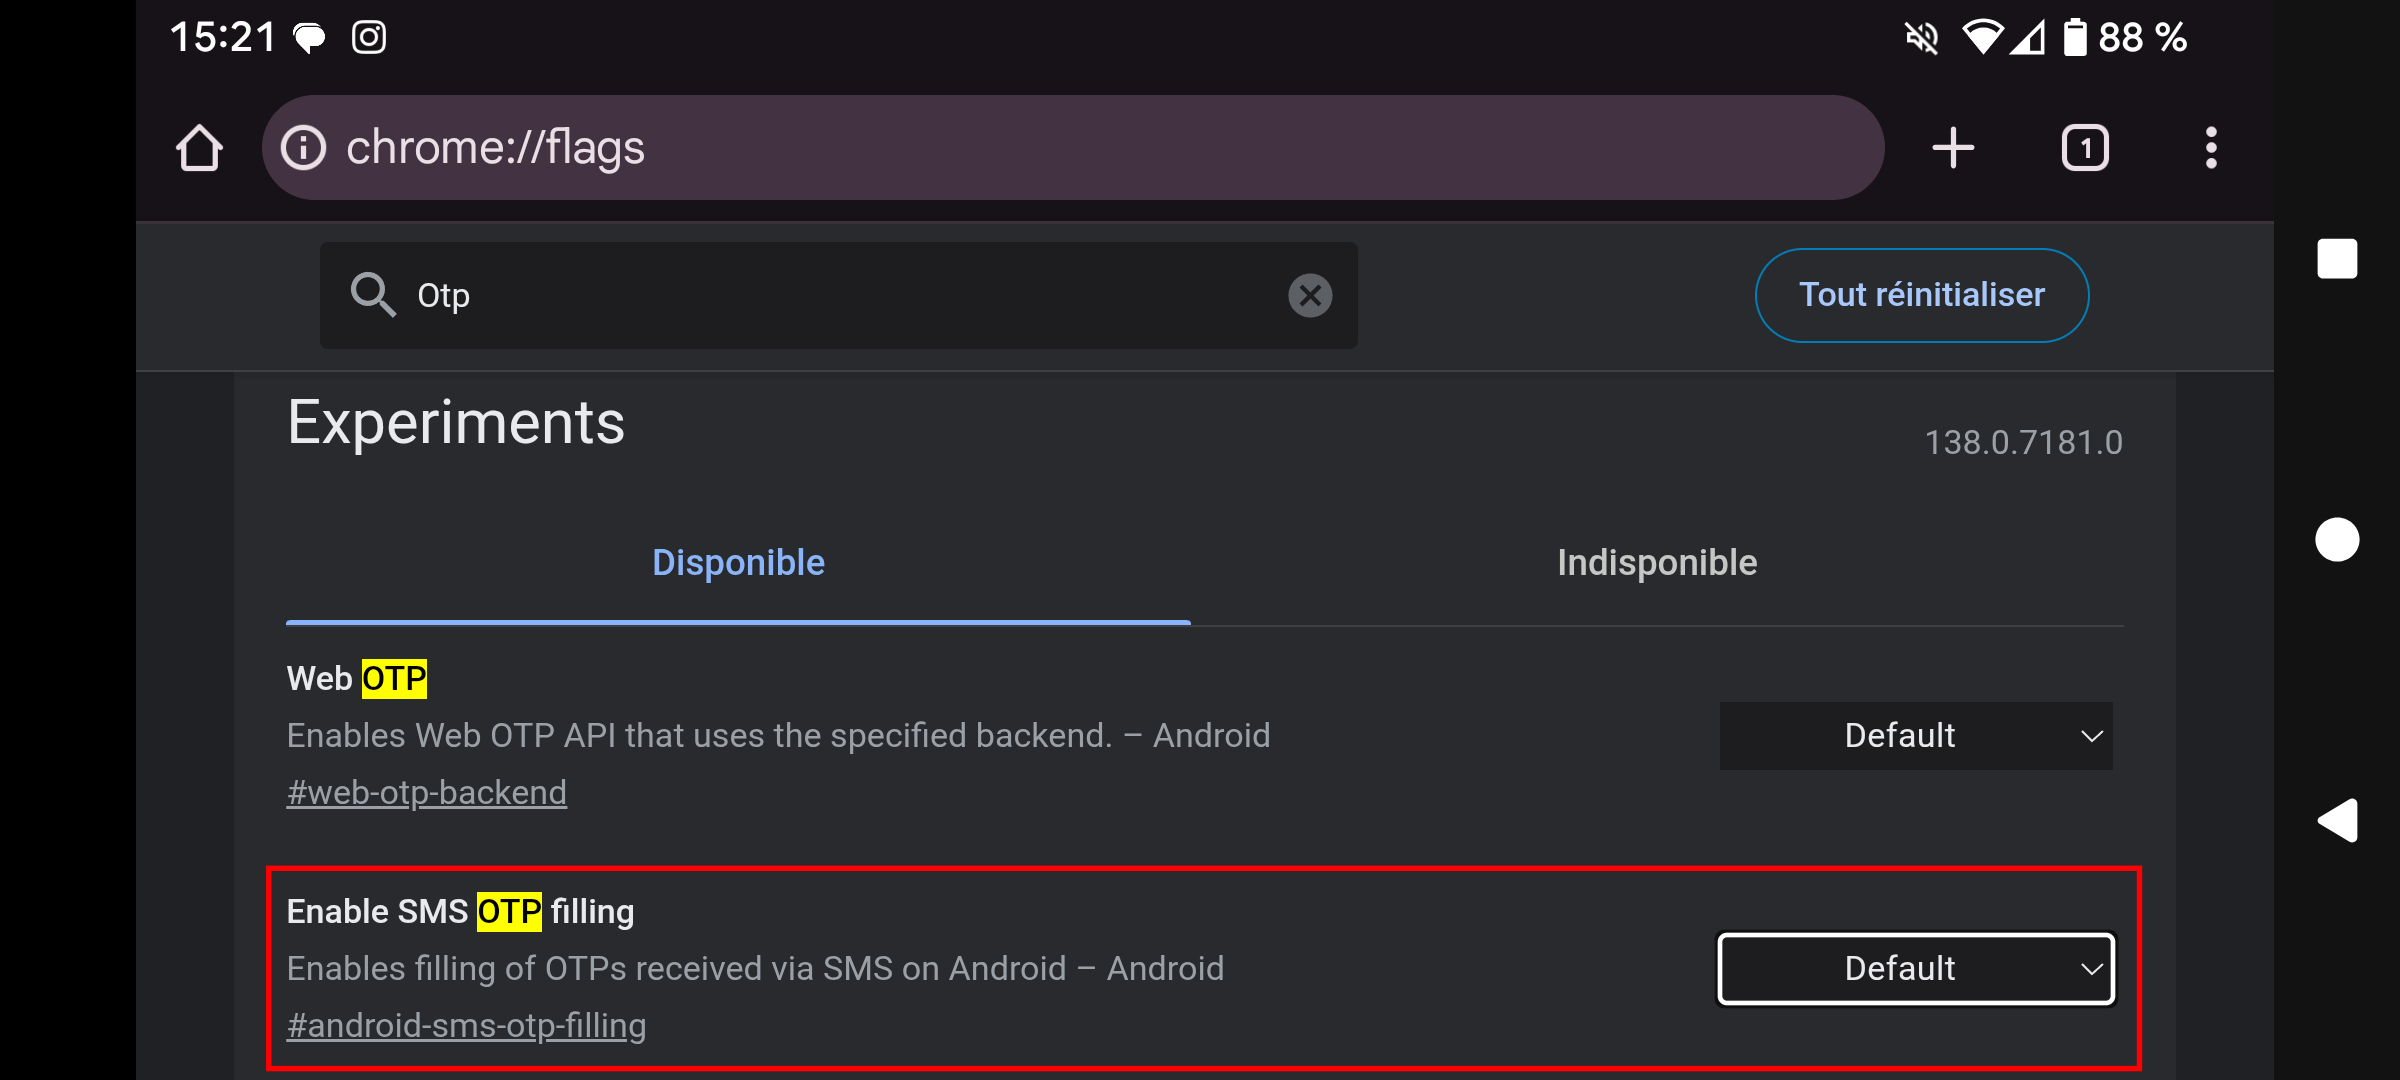Select the Disponible tab

coord(738,562)
